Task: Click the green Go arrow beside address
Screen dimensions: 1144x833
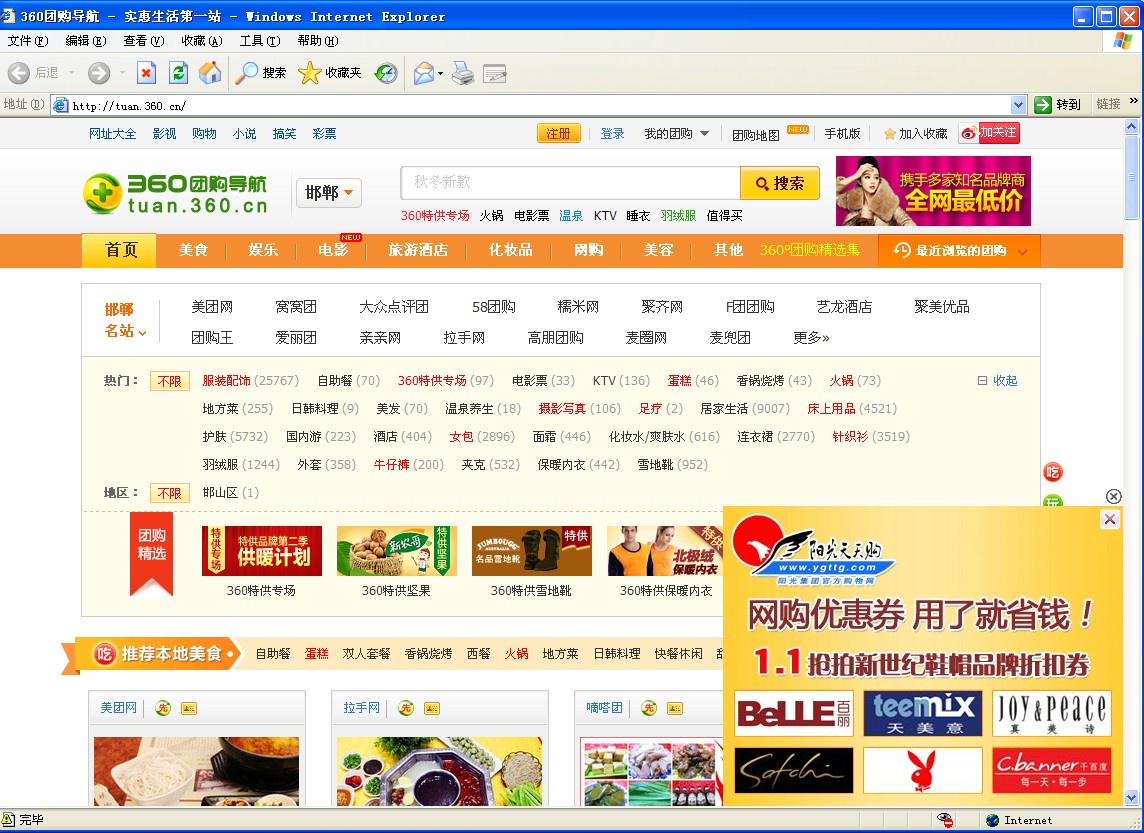Action: pos(1043,105)
